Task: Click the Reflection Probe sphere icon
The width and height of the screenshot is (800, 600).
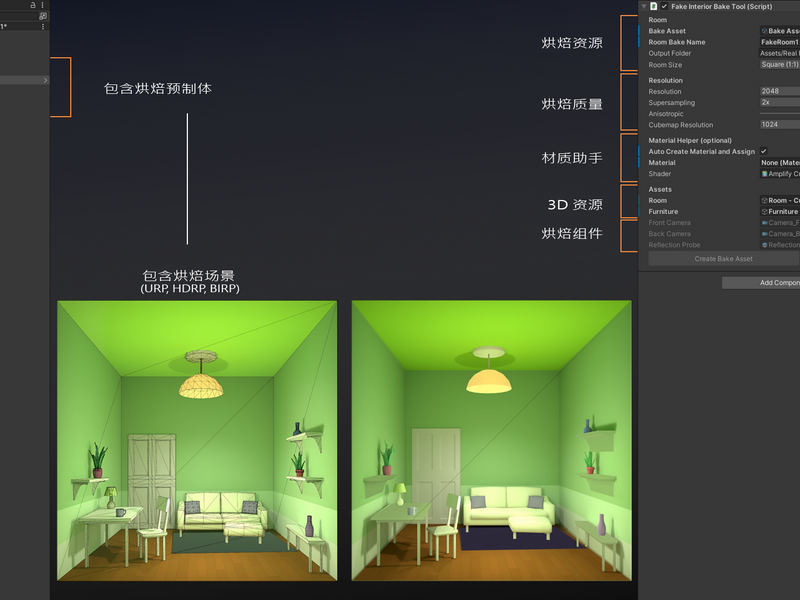Action: (764, 245)
